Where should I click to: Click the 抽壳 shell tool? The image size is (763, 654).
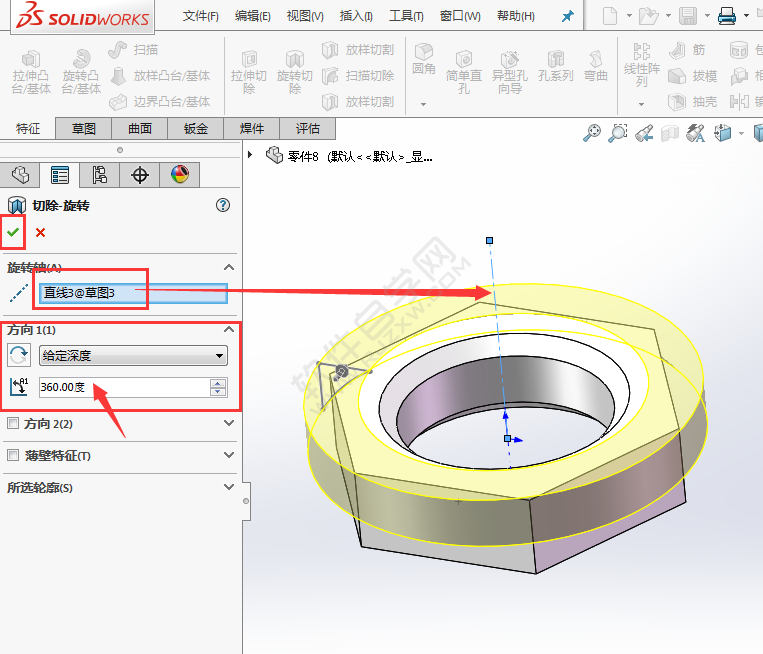click(692, 102)
